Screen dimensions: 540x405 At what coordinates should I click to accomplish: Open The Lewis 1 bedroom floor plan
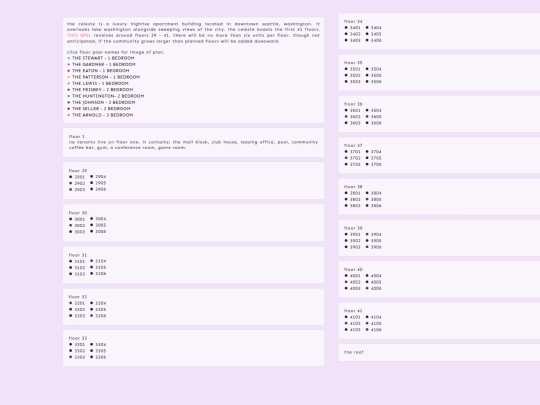pos(100,83)
